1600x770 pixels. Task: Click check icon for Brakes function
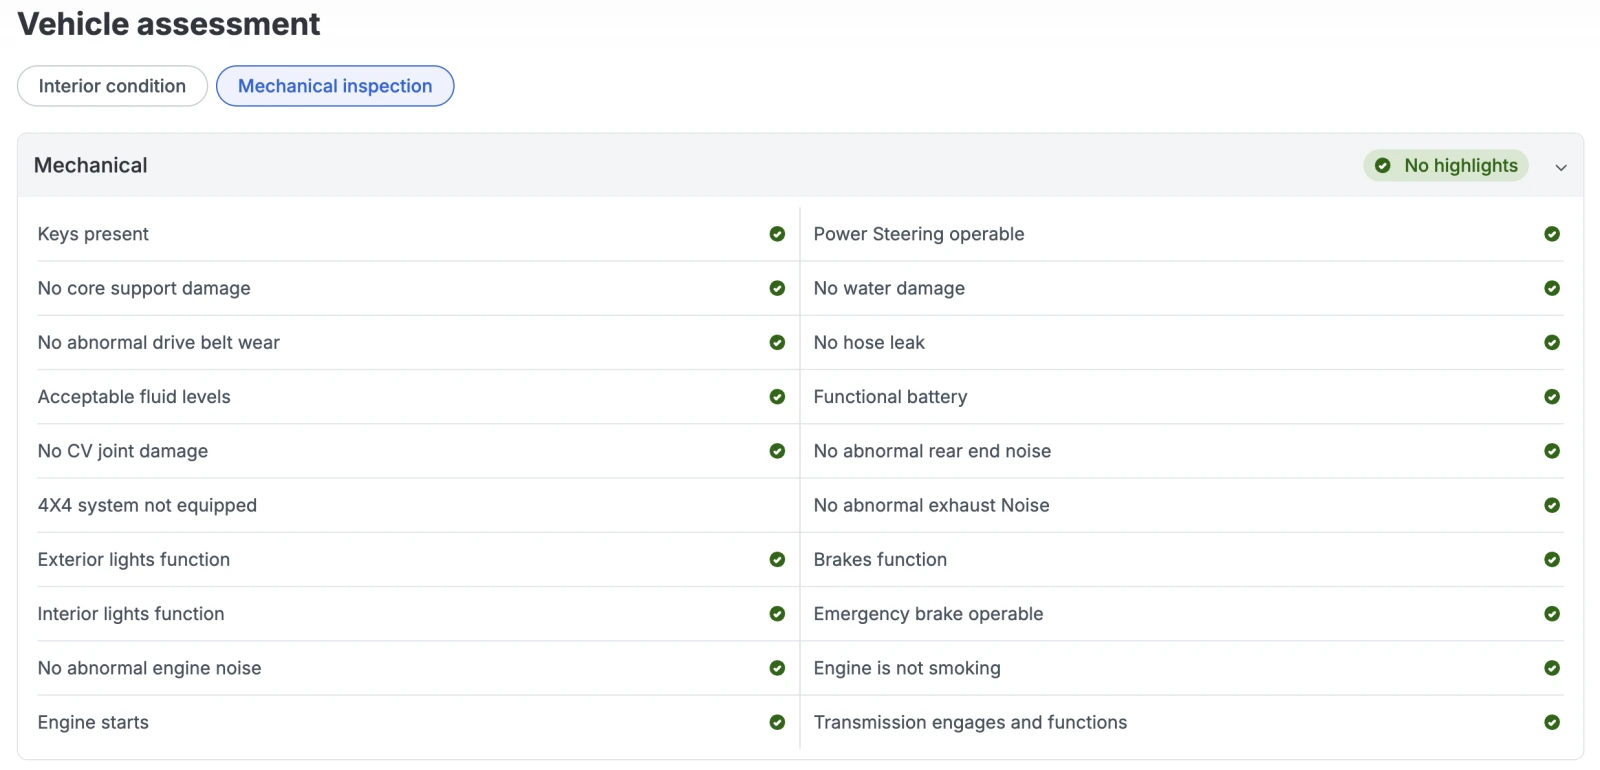coord(1552,560)
